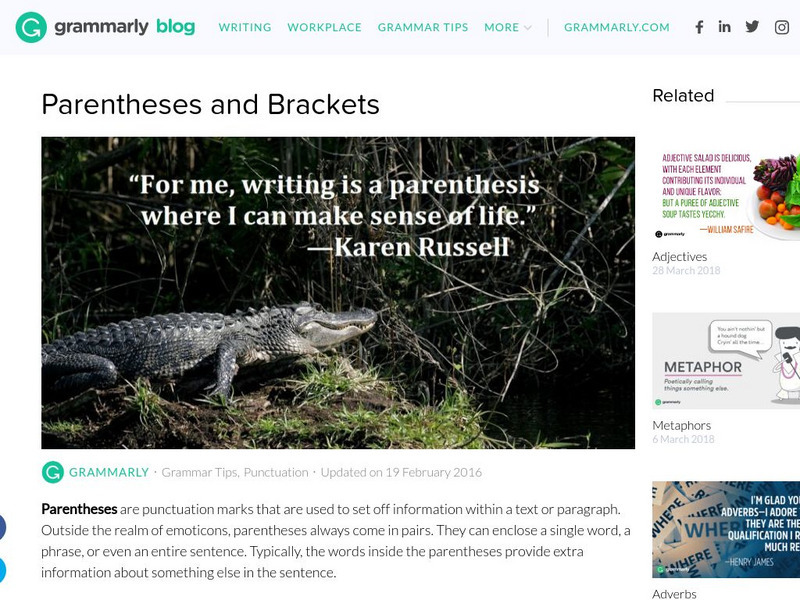Visit the GRAMMARLY.COM link
800x600 pixels.
click(x=617, y=27)
